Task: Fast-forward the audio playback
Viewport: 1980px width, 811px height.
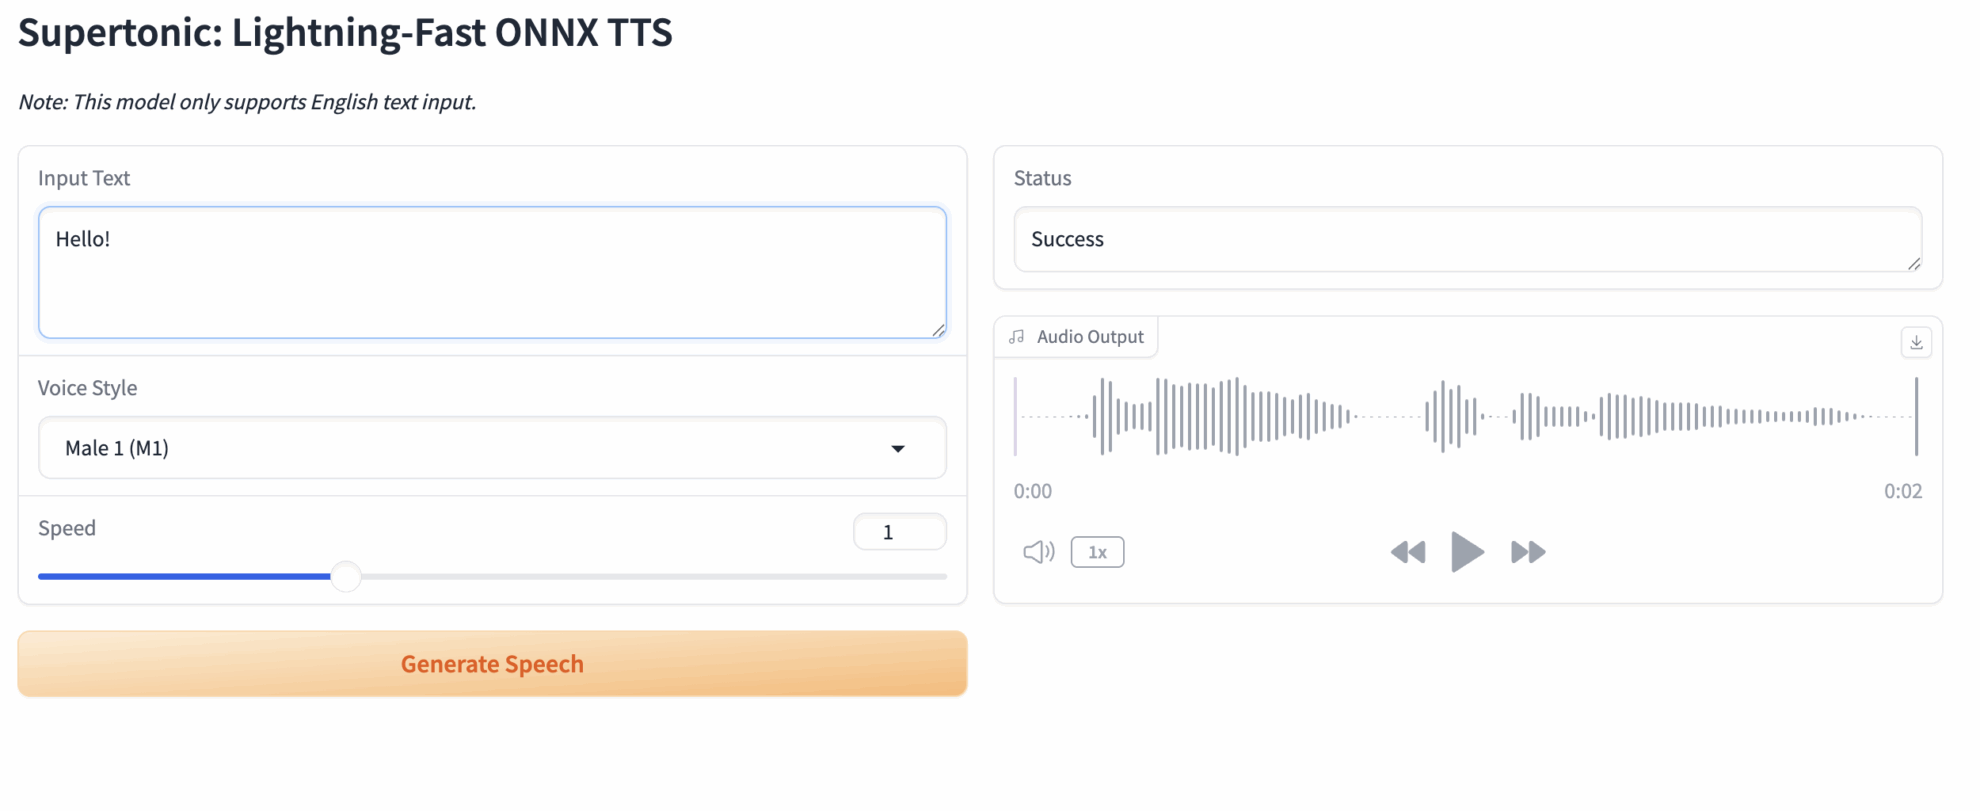Action: [1527, 552]
